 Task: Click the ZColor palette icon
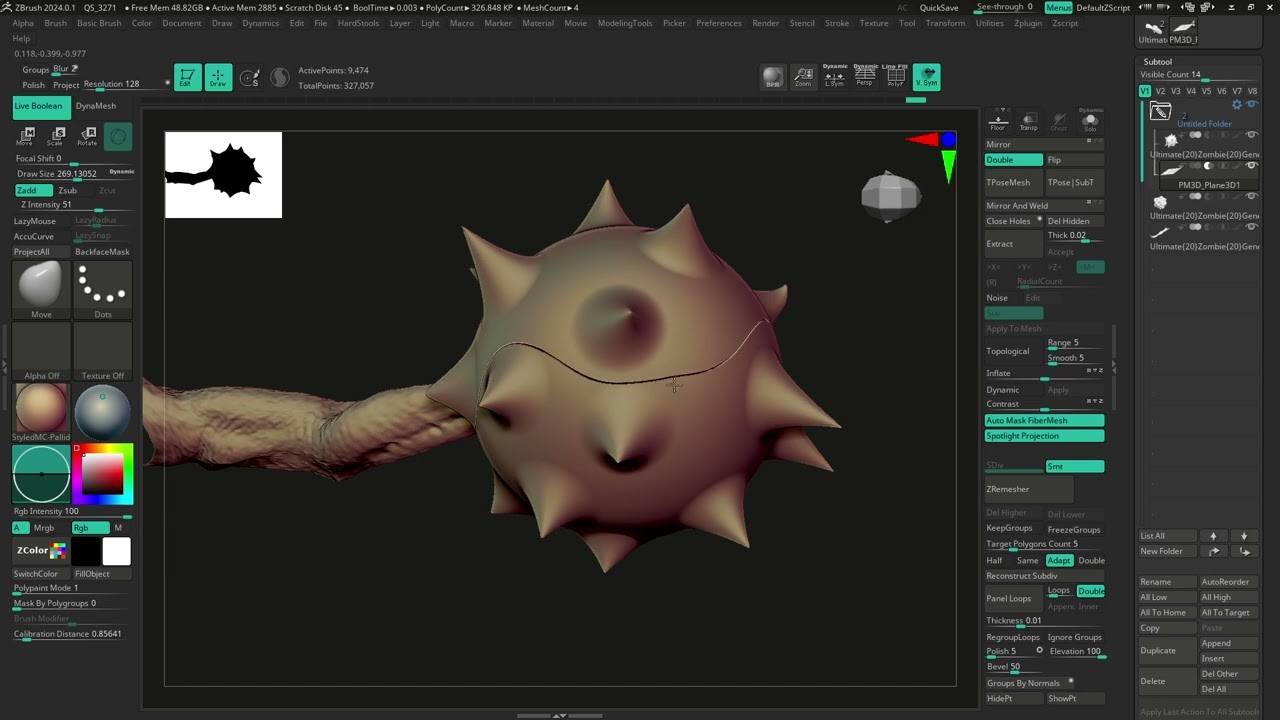pos(41,551)
